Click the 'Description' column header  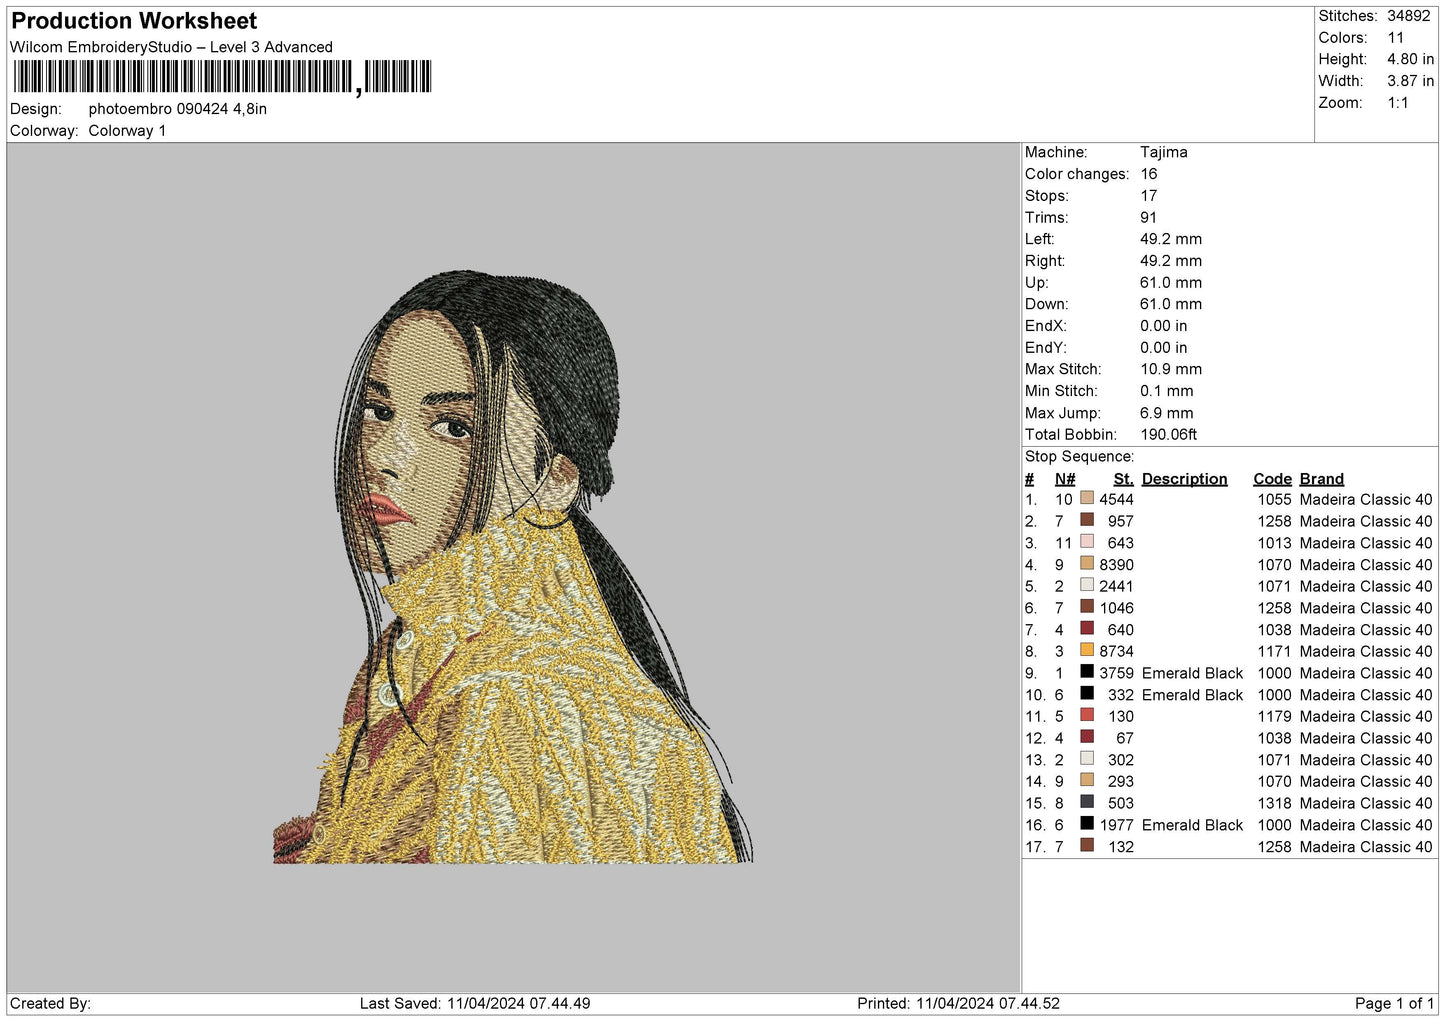pos(1185,479)
